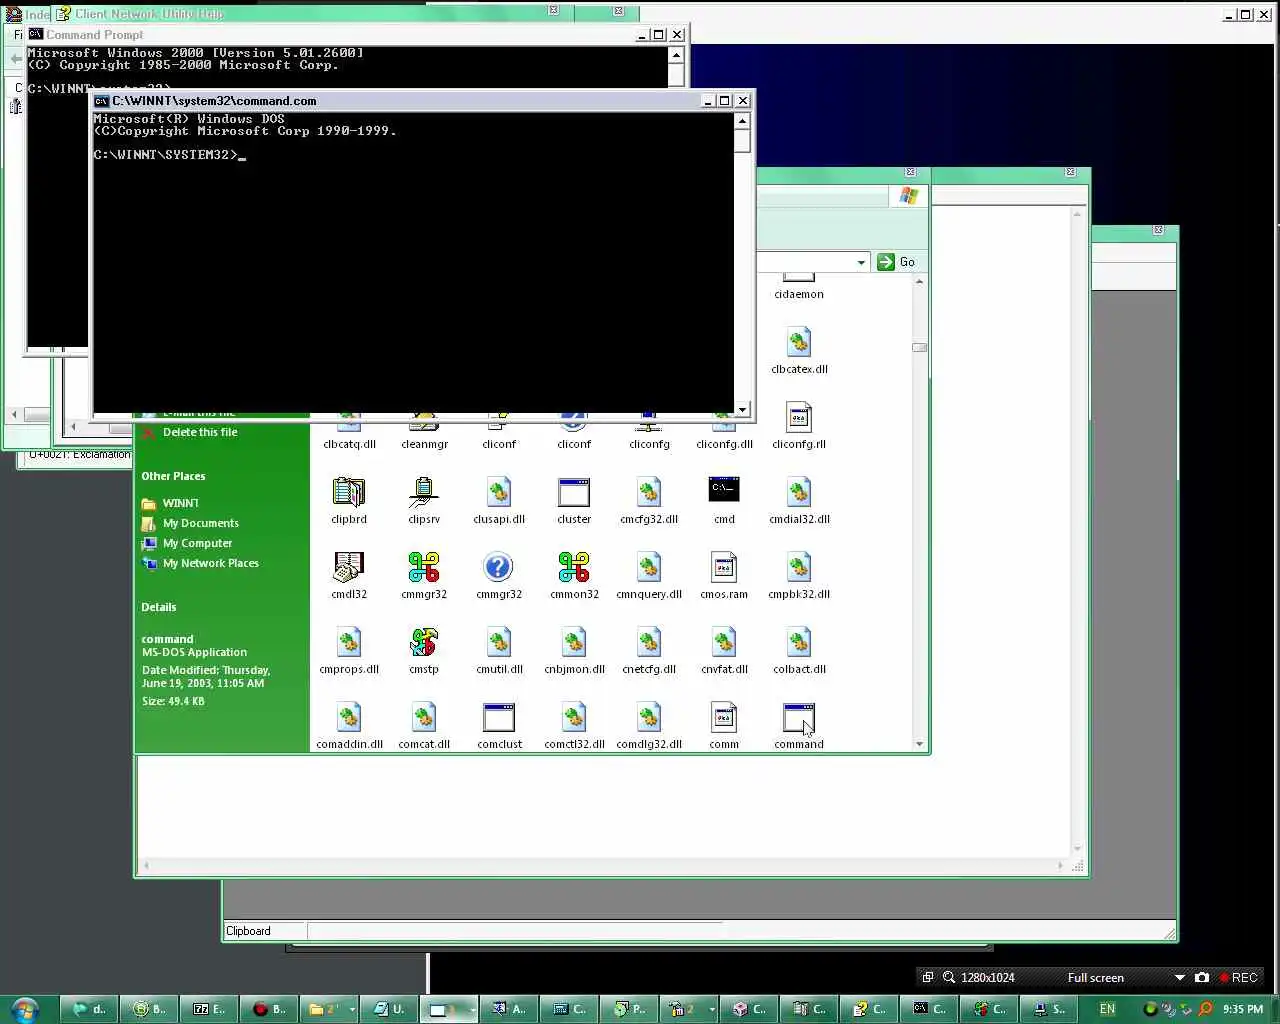Select the cliconfg.rll file icon

[x=799, y=416]
